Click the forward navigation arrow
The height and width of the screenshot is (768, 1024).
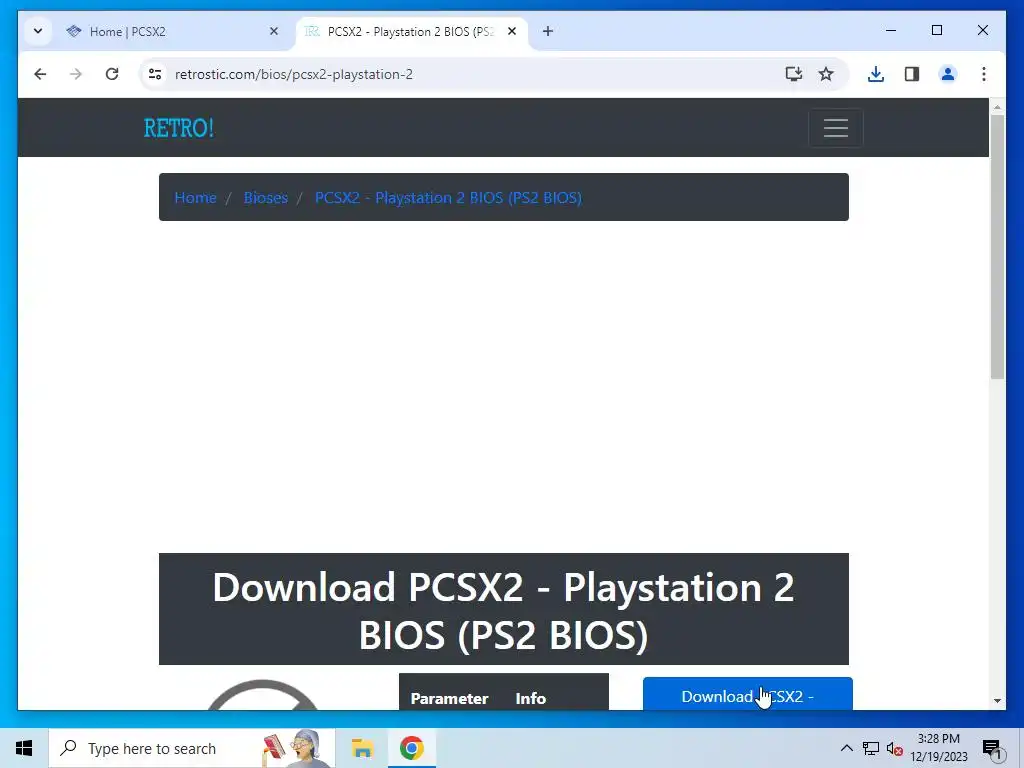(x=76, y=74)
